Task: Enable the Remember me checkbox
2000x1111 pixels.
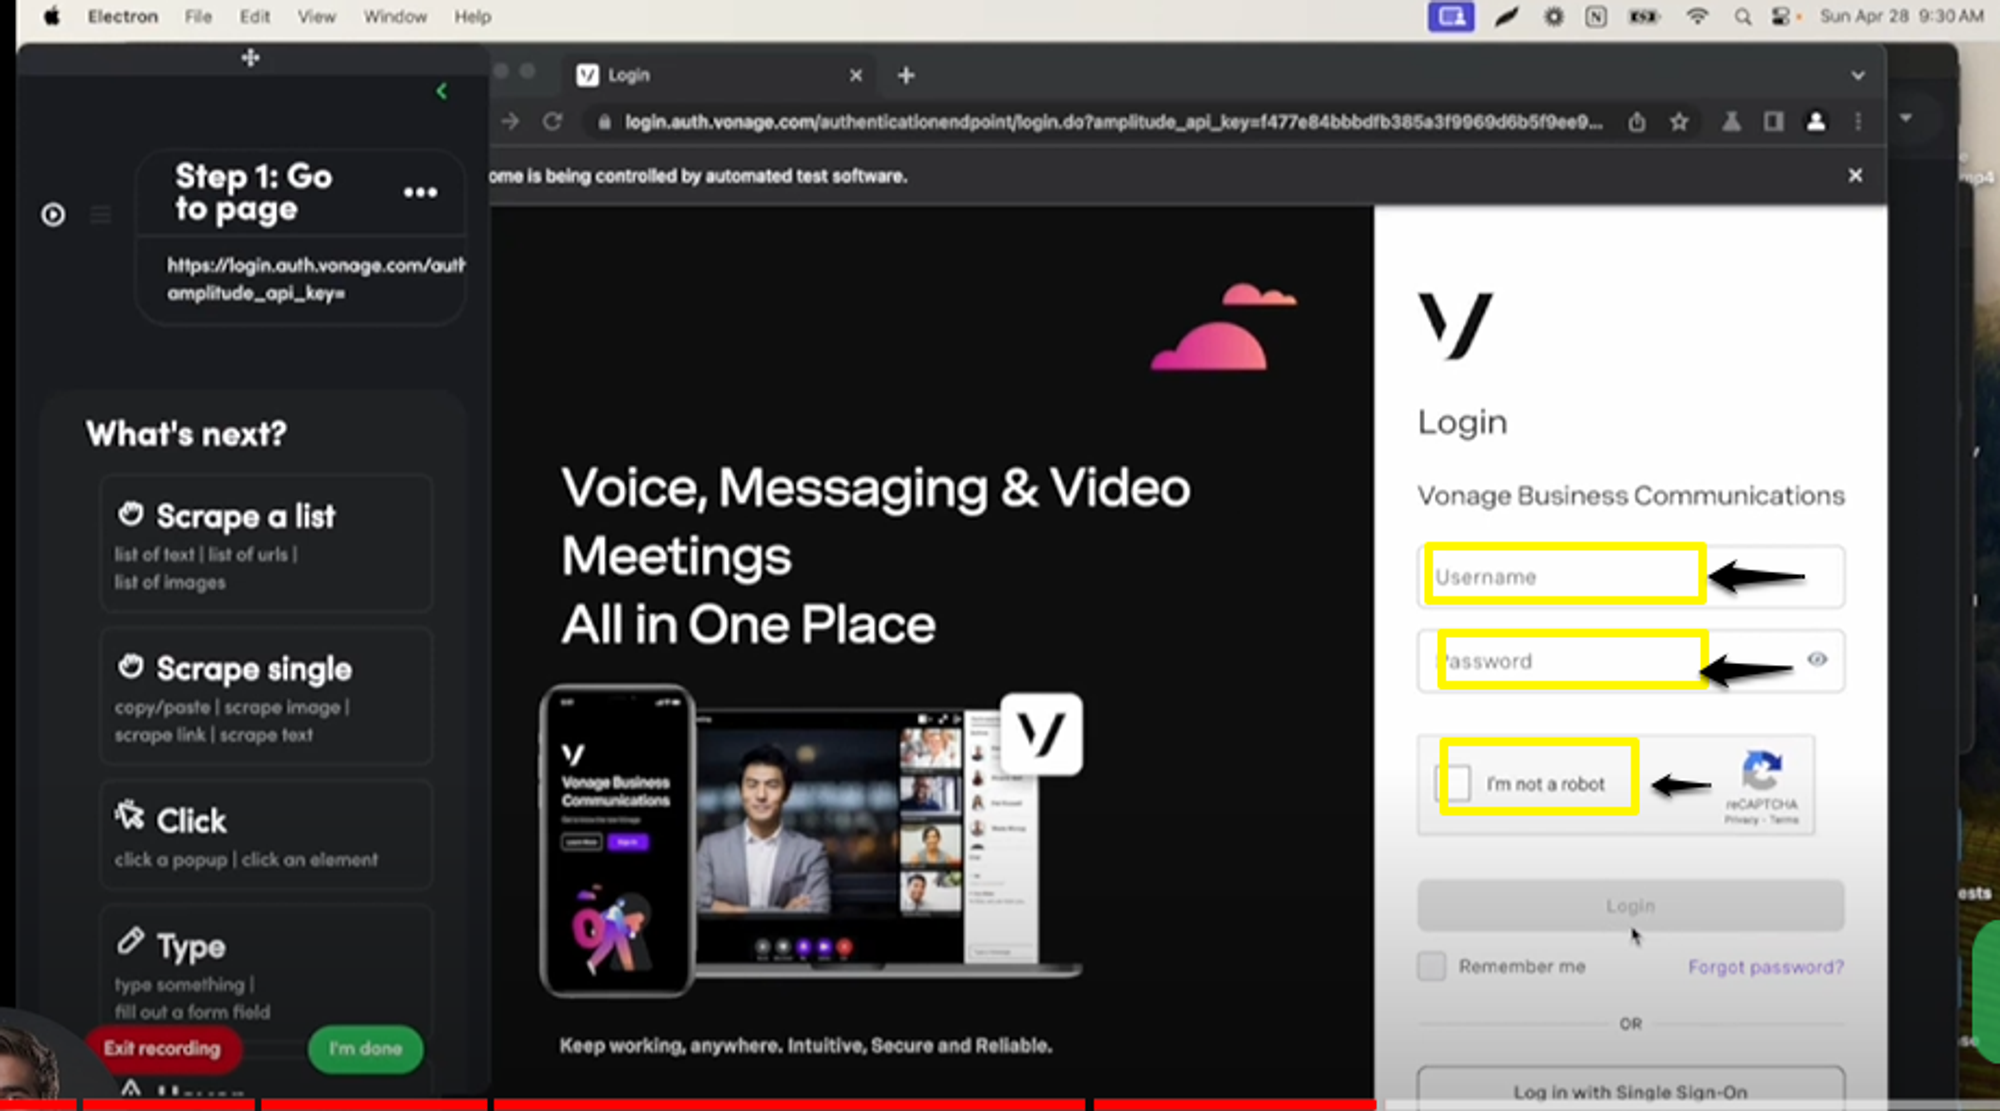Action: (x=1432, y=966)
